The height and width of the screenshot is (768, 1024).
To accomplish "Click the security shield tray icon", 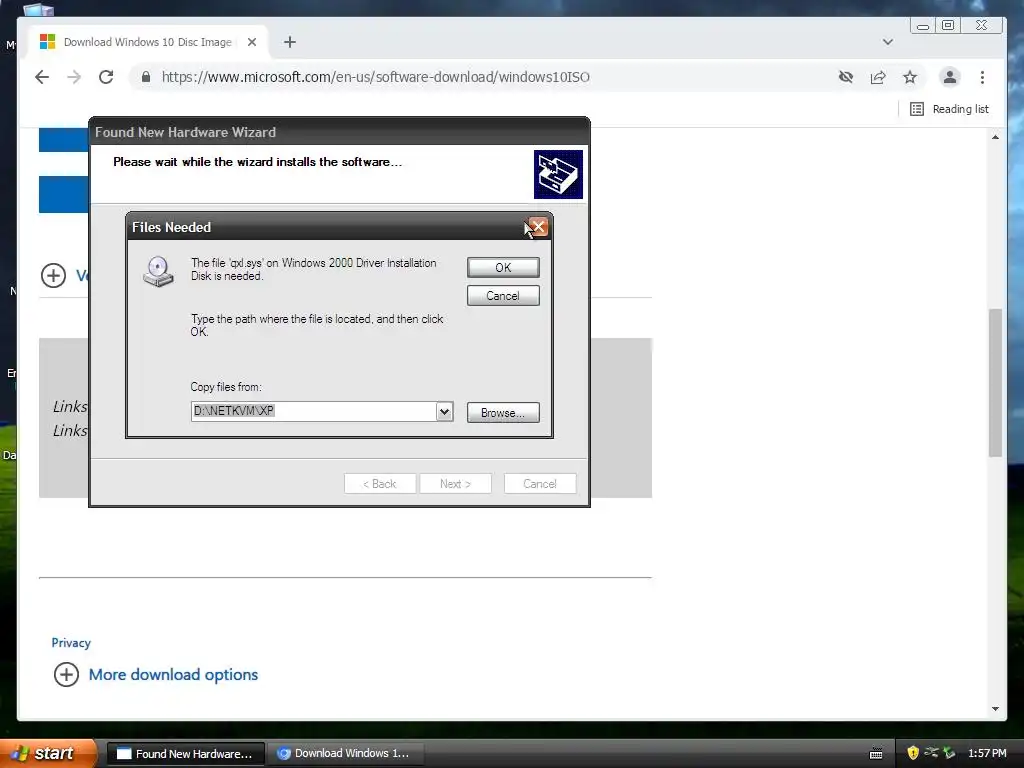I will pyautogui.click(x=913, y=753).
